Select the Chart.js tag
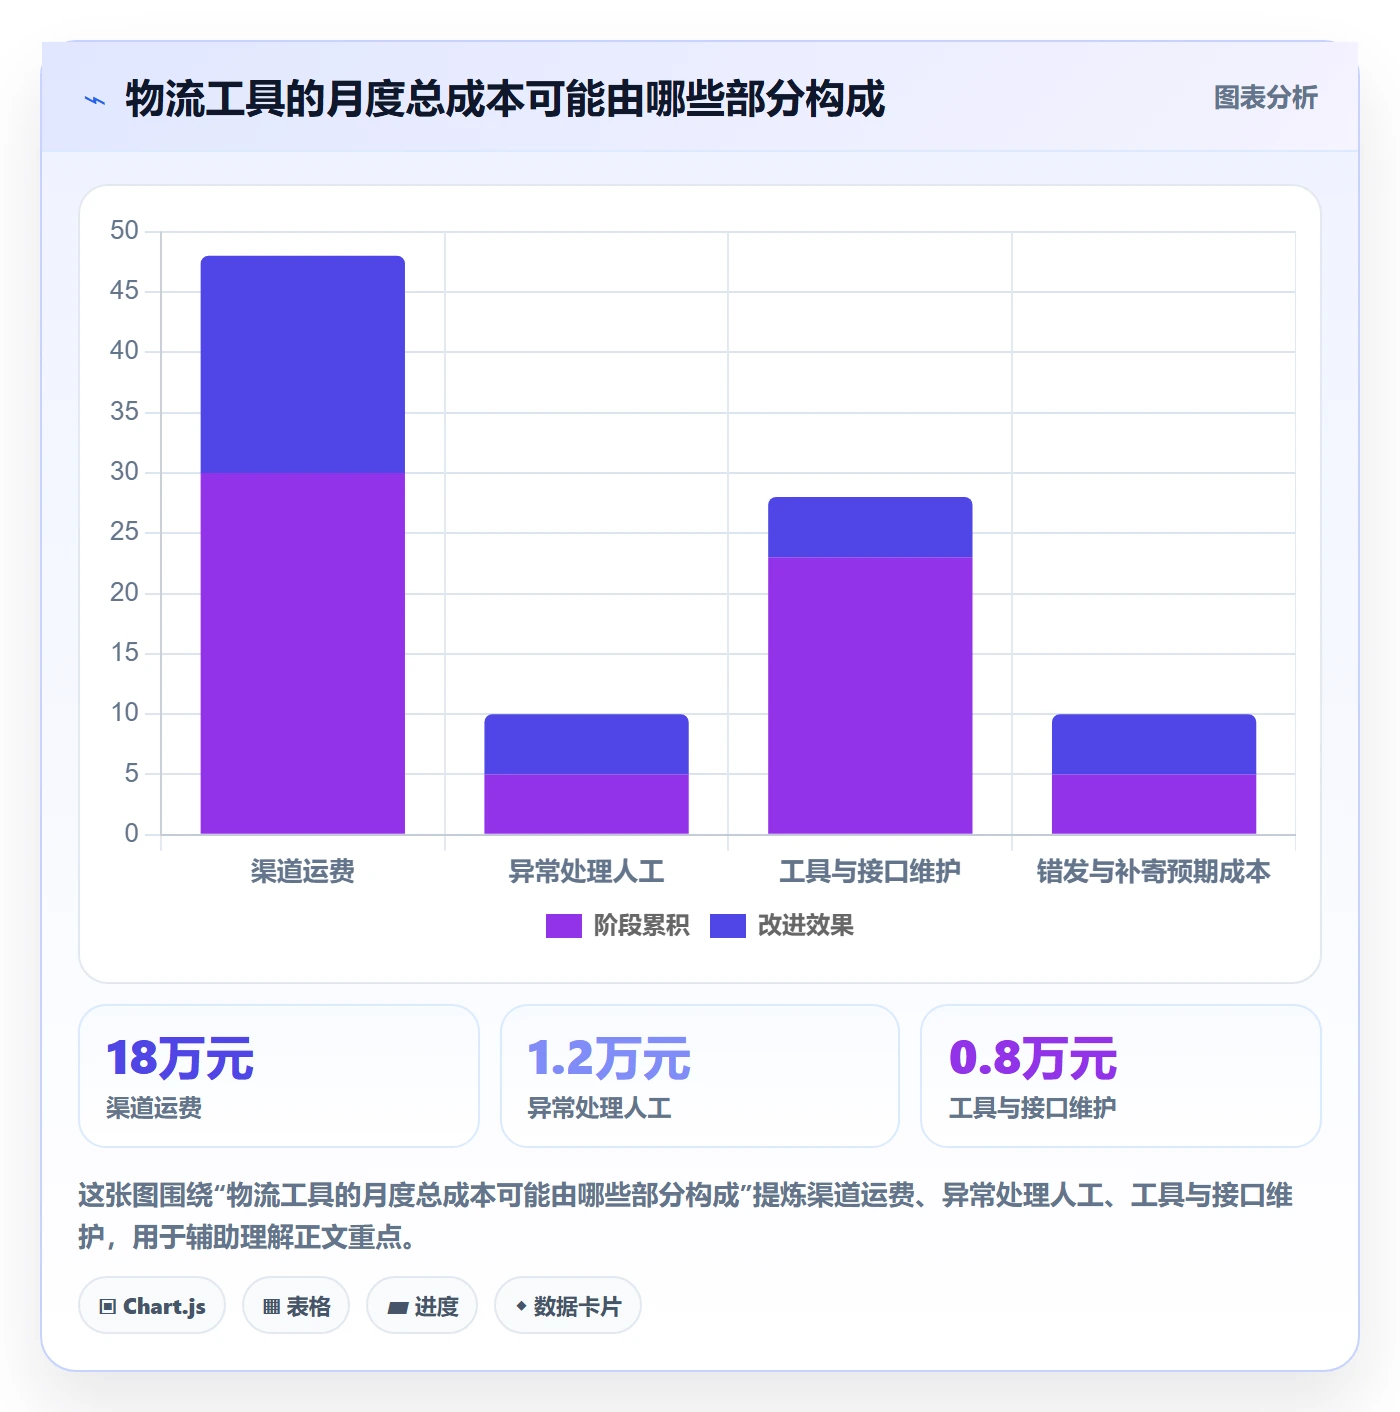The height and width of the screenshot is (1412, 1400). coord(152,1306)
